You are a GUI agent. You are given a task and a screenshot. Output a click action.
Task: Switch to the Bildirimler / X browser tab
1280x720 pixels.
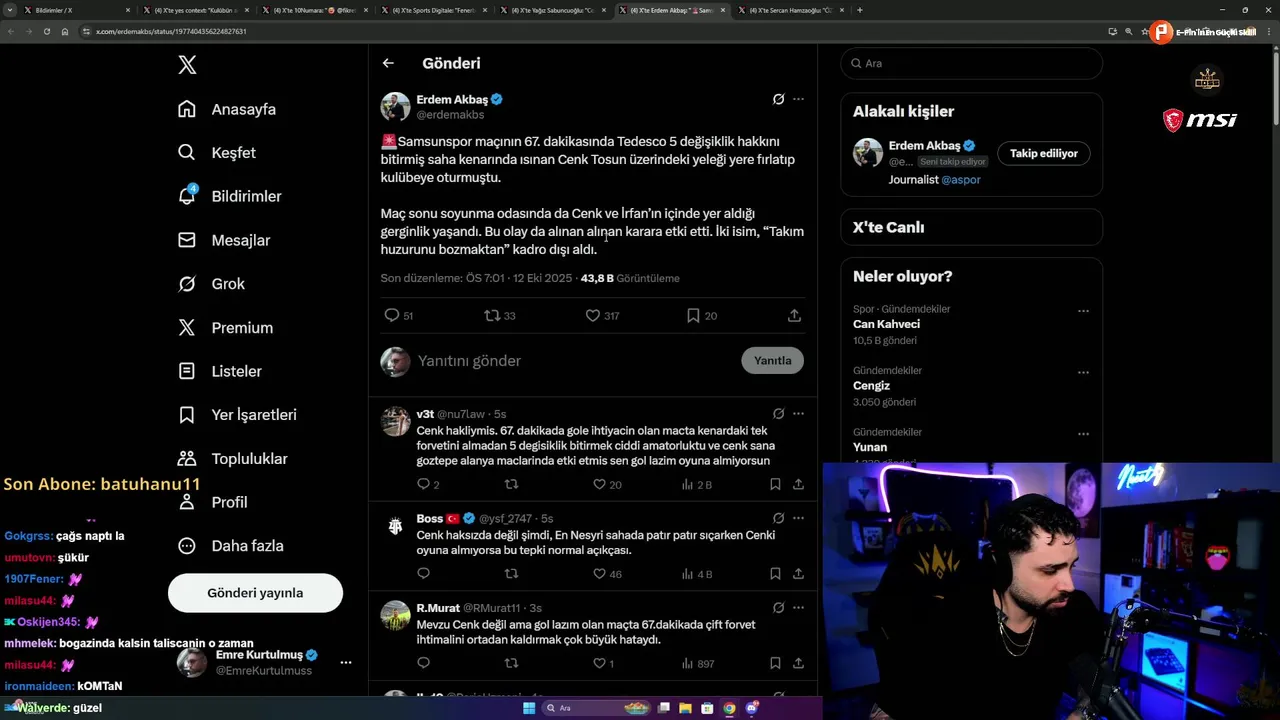coord(75,10)
